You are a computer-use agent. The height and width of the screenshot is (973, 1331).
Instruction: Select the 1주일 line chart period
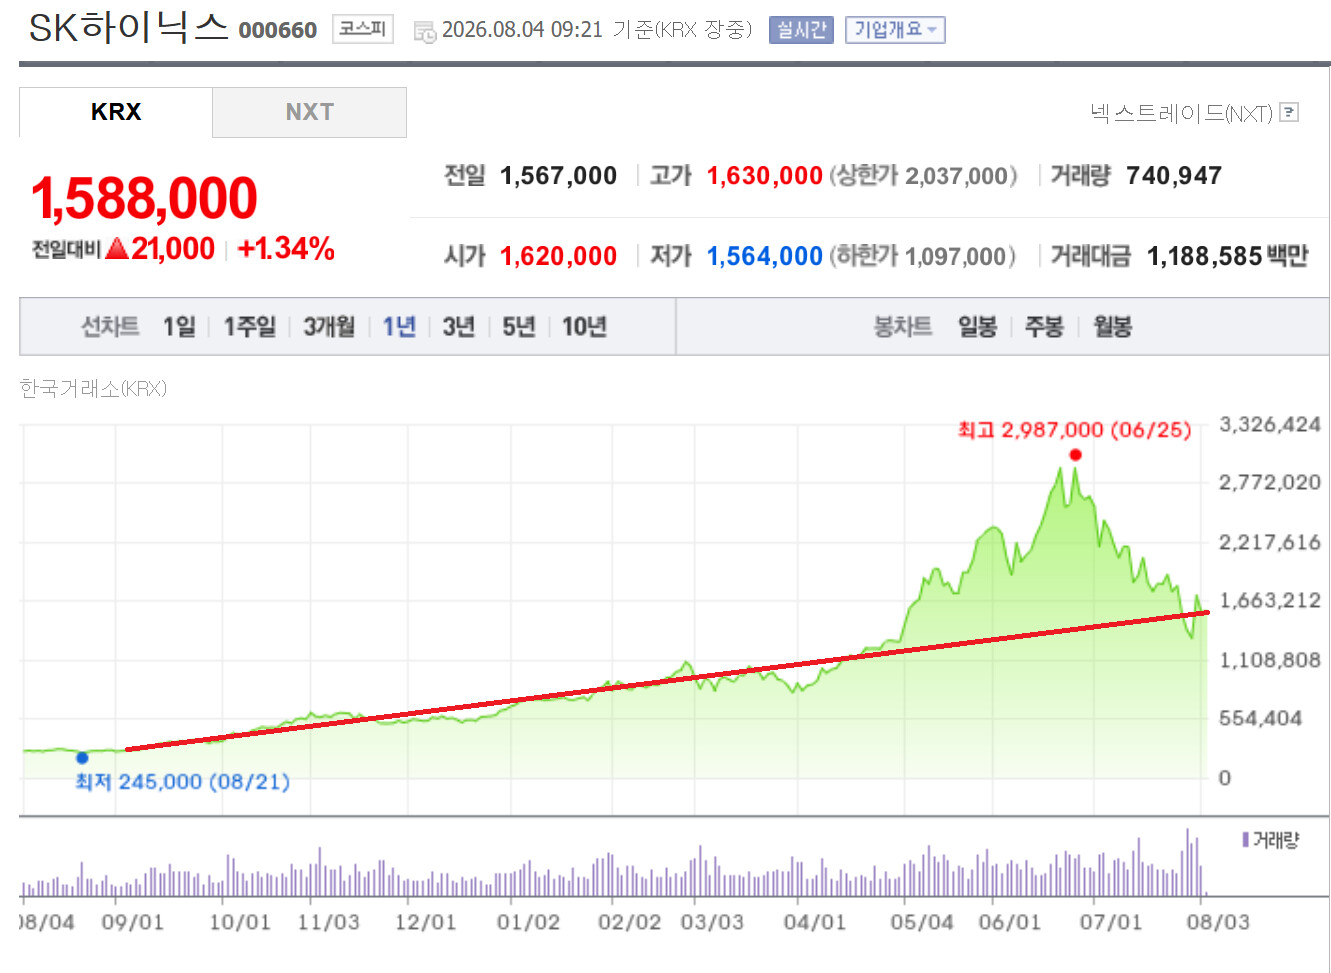(249, 327)
